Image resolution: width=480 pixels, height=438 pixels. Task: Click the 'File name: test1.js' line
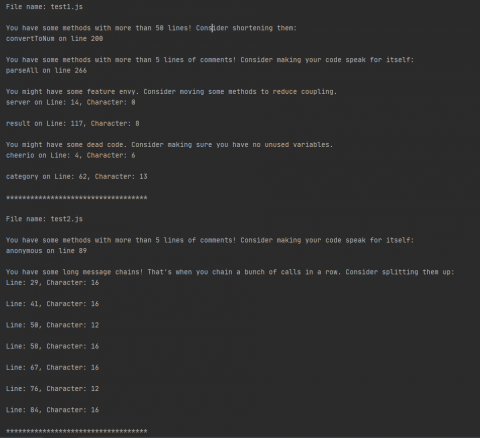pos(44,7)
